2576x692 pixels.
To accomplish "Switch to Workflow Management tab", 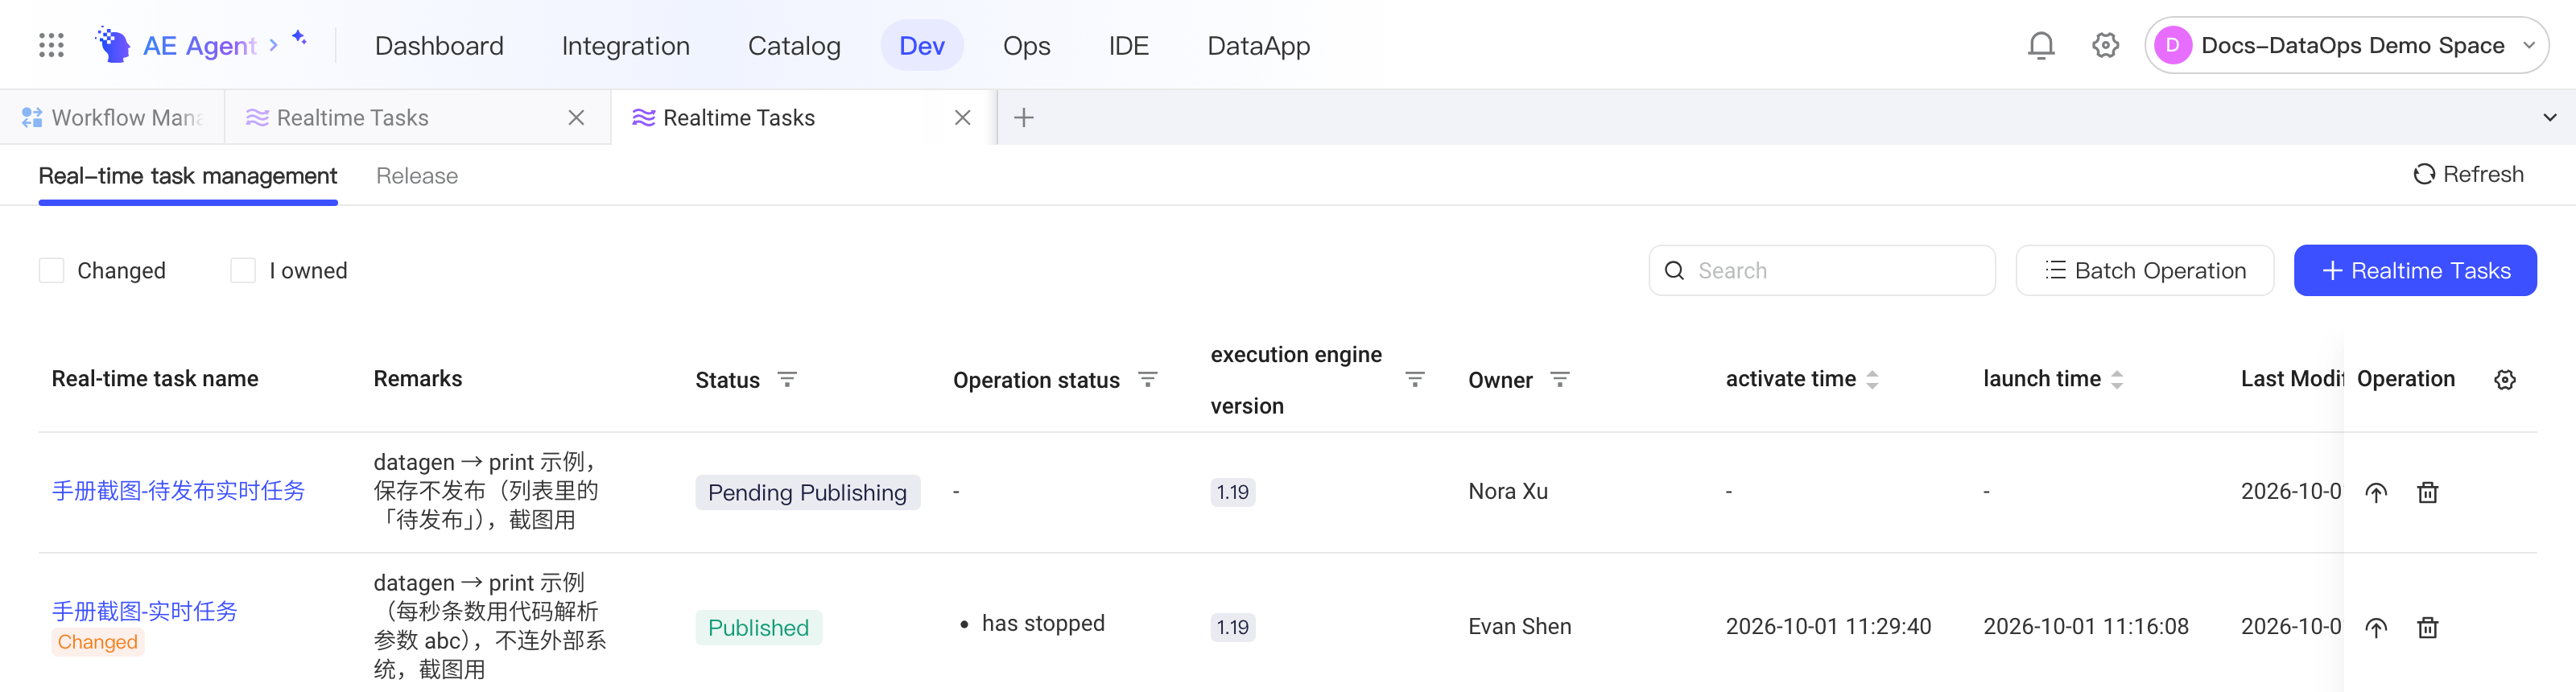I will point(112,118).
